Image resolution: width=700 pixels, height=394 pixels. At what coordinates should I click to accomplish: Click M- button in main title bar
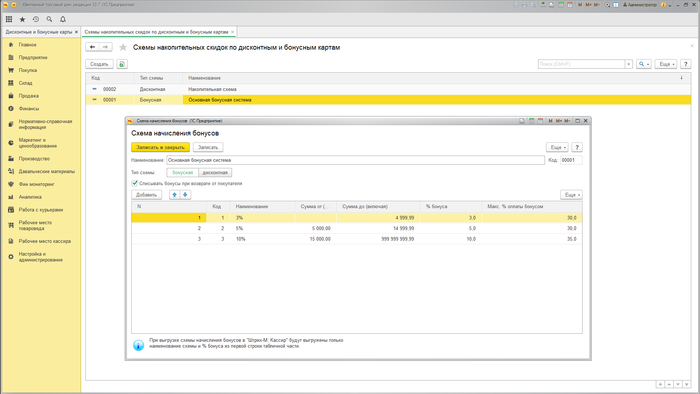tap(597, 5)
